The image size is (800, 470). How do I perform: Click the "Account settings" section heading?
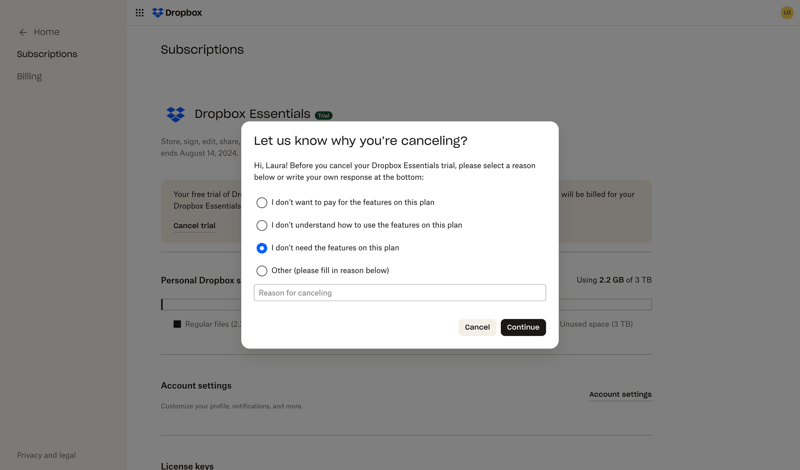(196, 386)
